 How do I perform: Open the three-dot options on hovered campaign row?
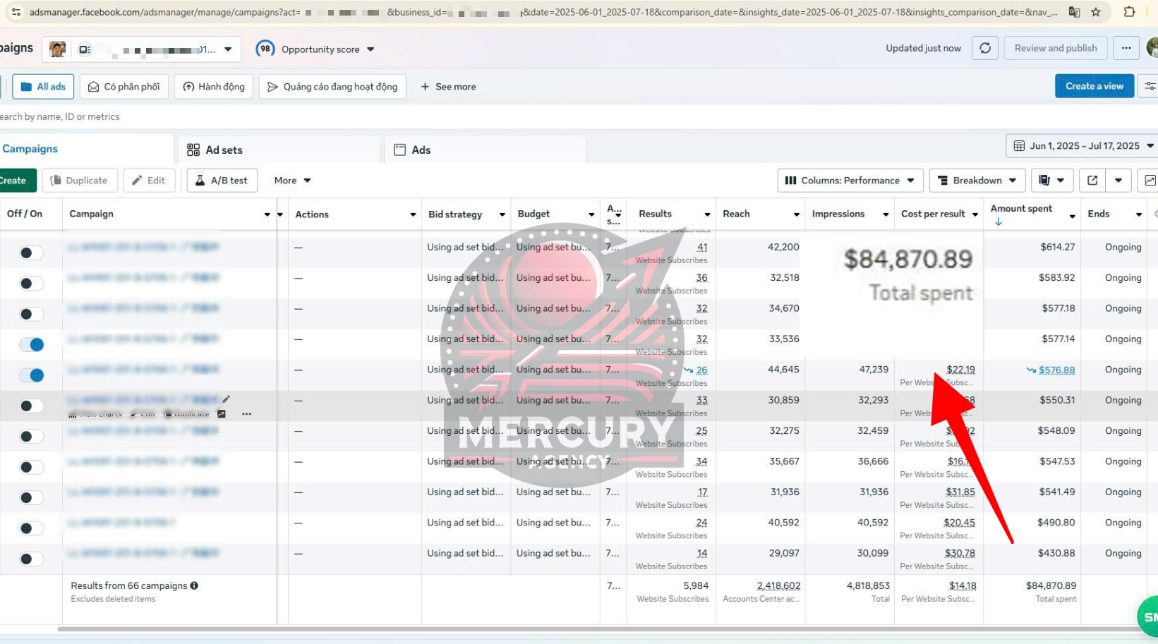click(x=247, y=414)
